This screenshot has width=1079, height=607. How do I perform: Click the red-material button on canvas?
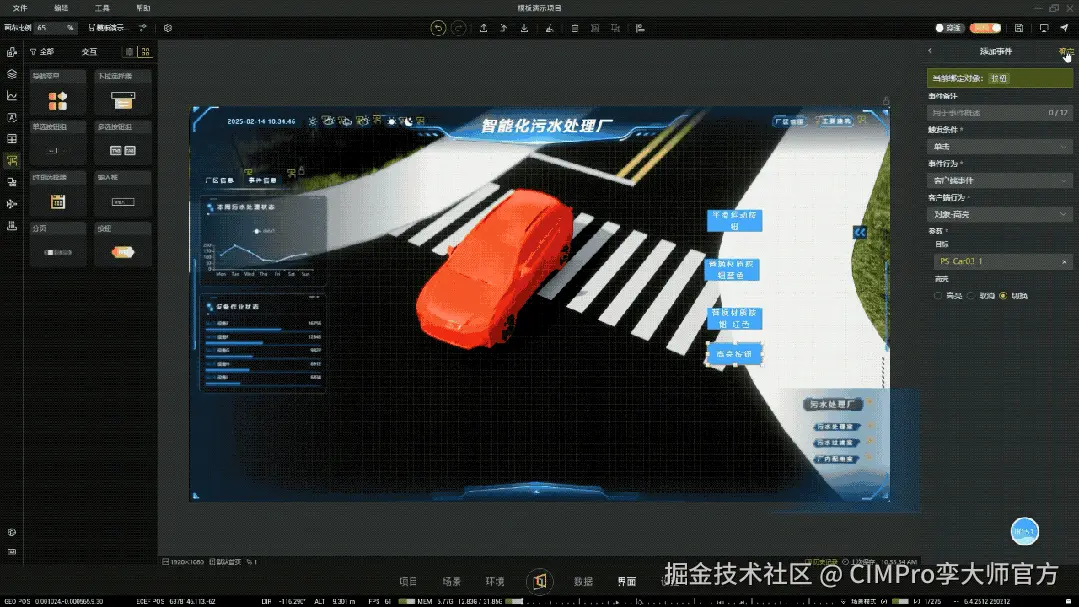click(x=734, y=318)
